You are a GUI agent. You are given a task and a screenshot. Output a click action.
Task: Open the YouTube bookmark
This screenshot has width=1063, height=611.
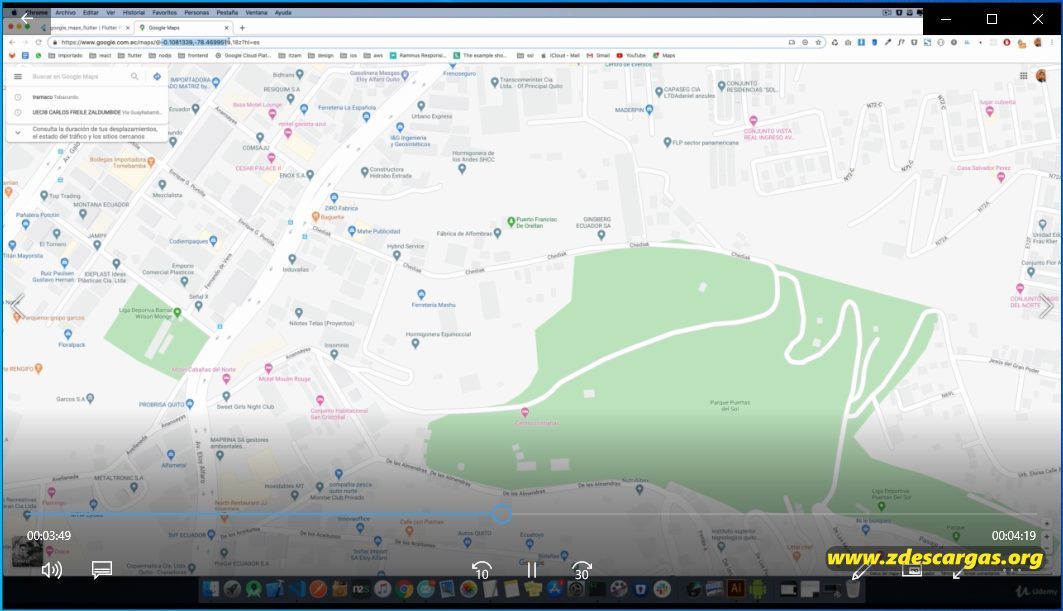click(x=631, y=56)
